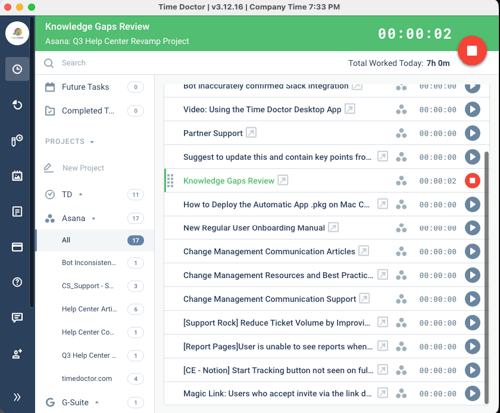Click the header timer 00:00:02
Screen dimensions: 500x413
[x=415, y=34]
